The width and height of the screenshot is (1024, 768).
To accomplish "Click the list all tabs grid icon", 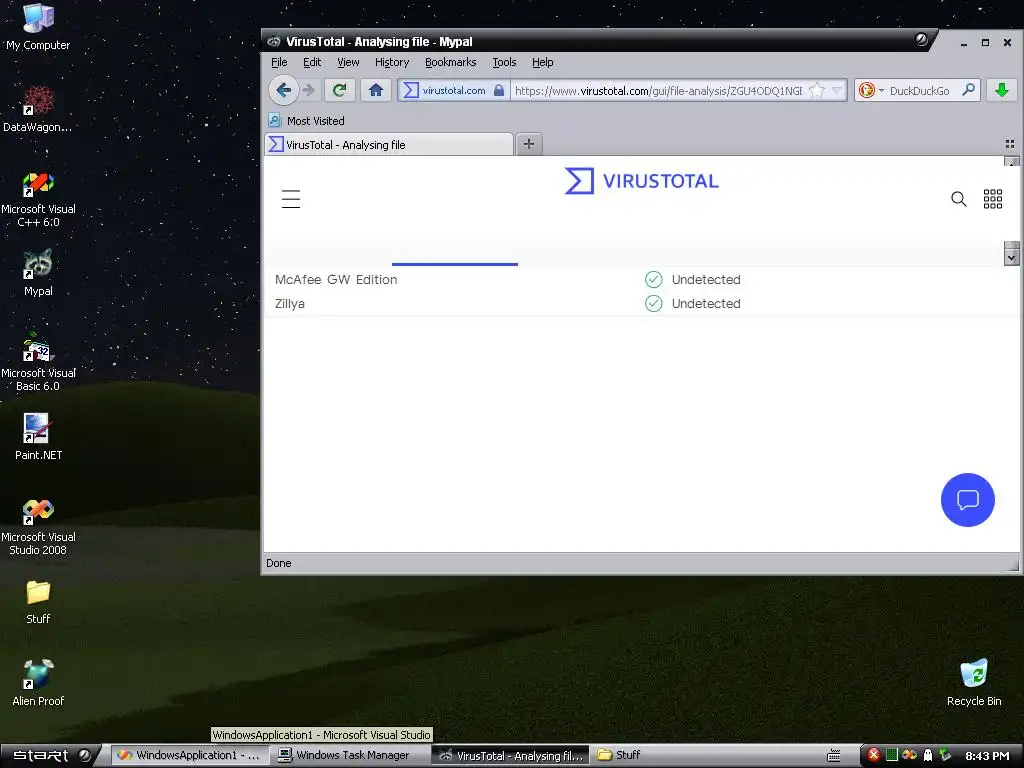I will point(1010,144).
